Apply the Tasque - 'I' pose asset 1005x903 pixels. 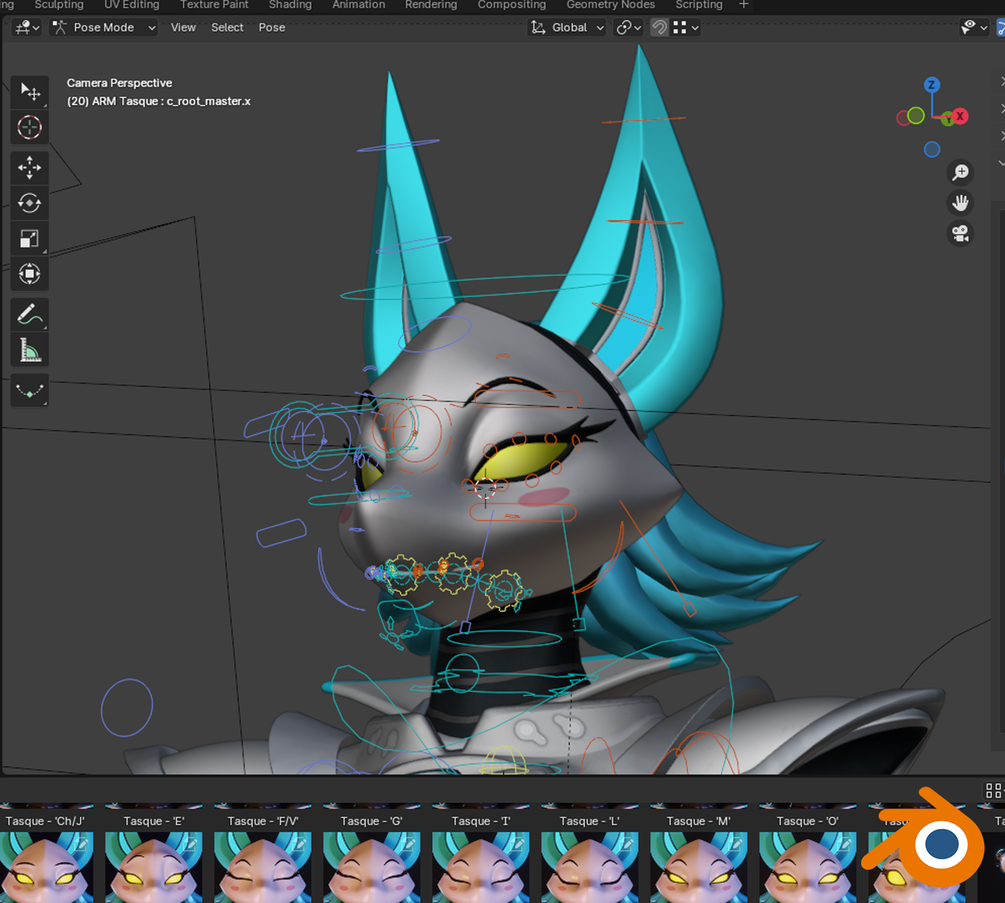click(x=481, y=859)
